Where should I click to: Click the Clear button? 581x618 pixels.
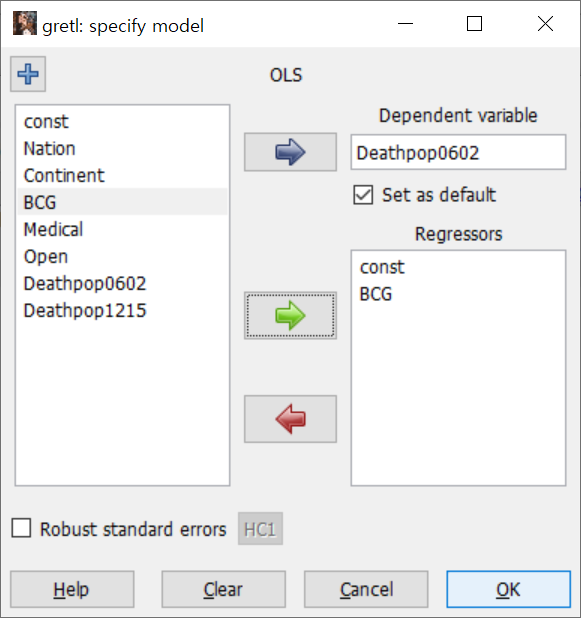(x=223, y=589)
